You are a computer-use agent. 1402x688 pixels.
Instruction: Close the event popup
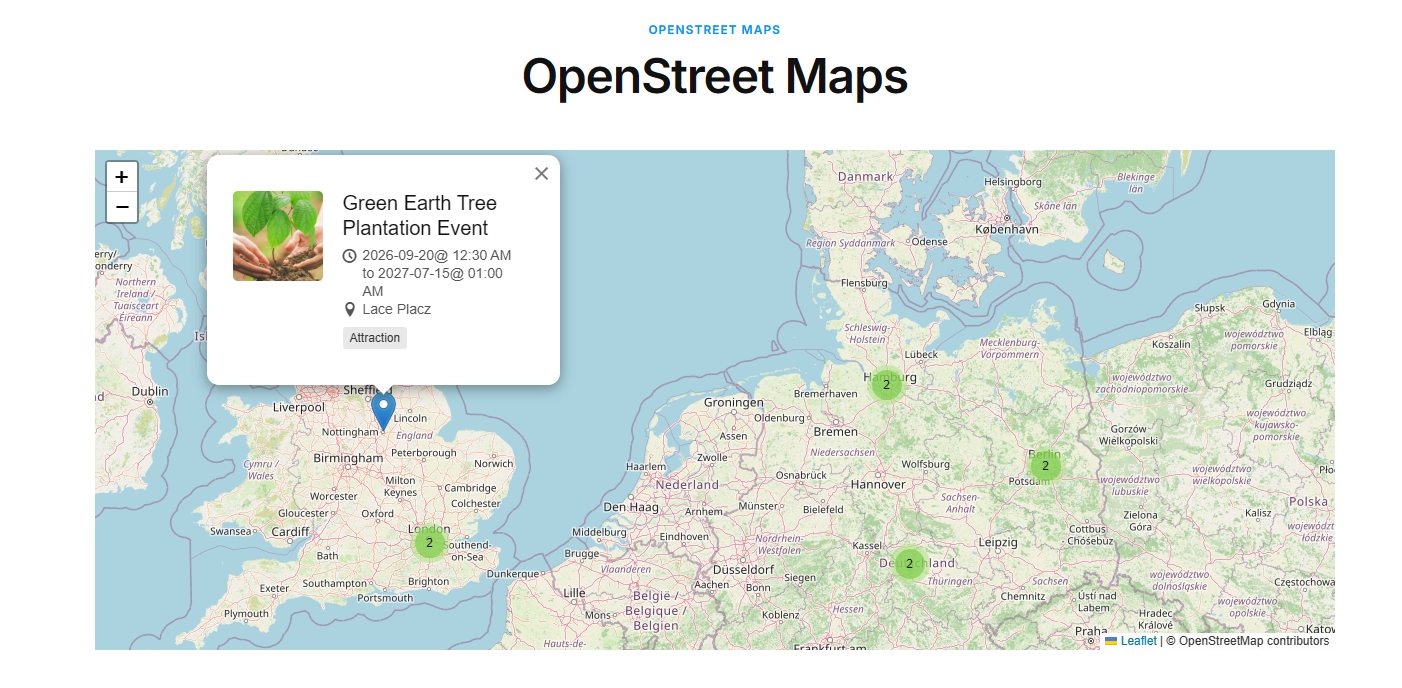[542, 174]
